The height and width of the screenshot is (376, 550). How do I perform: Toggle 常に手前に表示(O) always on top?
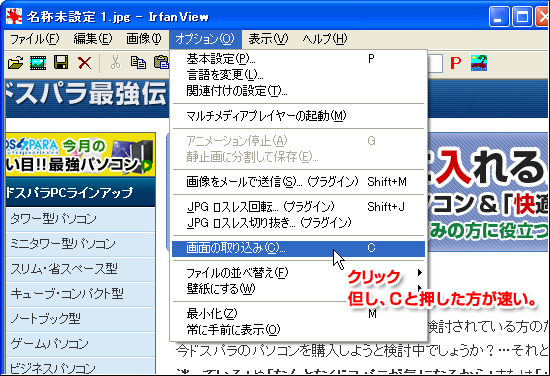click(298, 330)
